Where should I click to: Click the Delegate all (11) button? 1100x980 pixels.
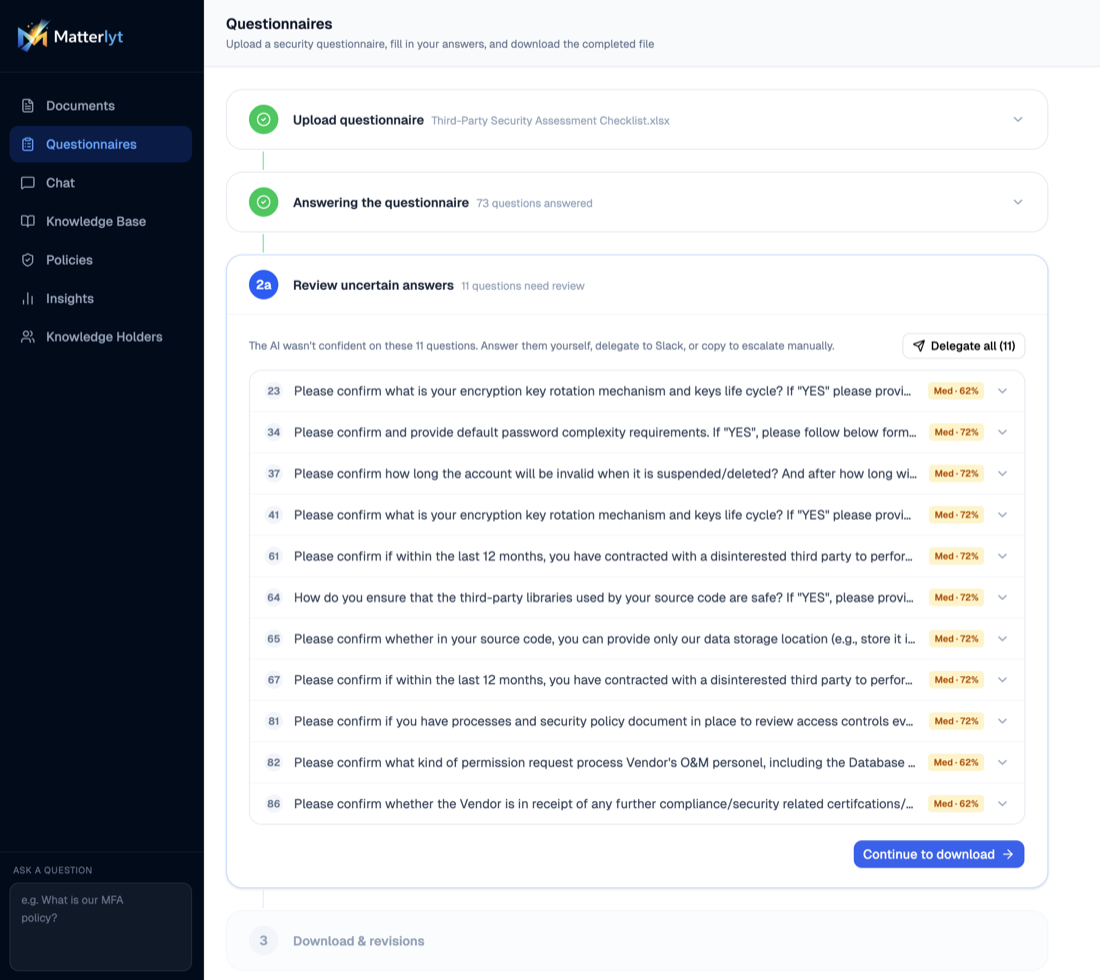coord(963,346)
